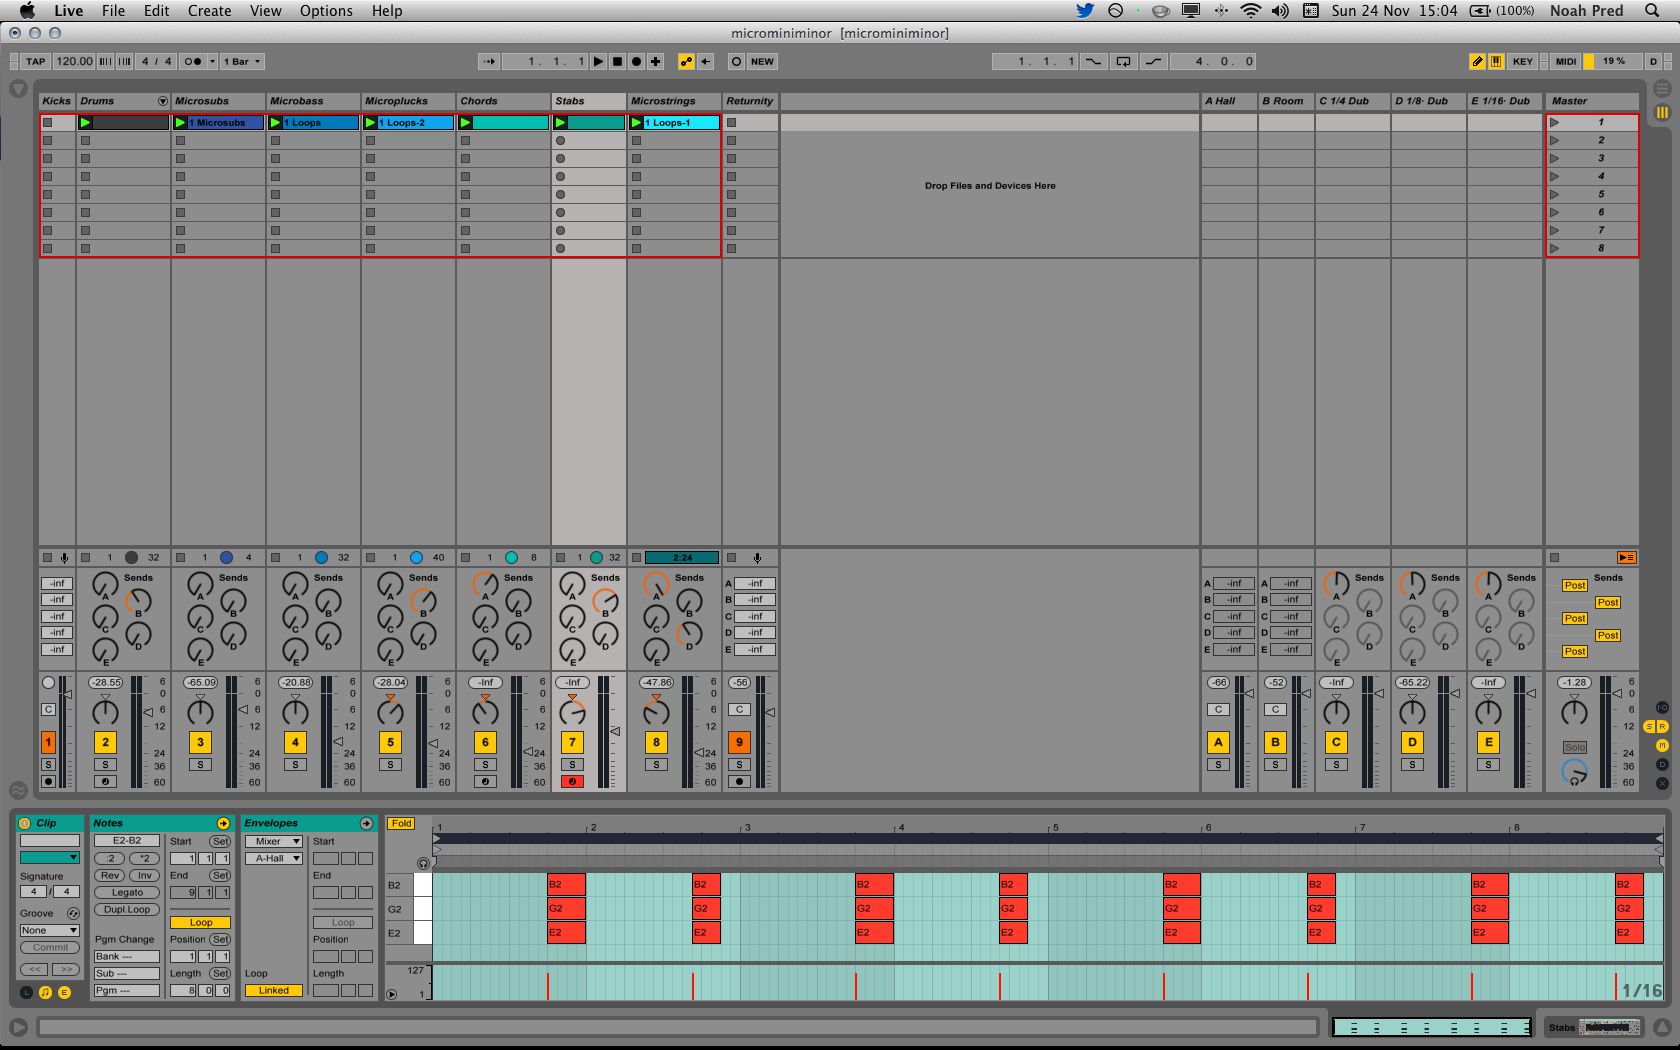Click NEW to capture a scene
This screenshot has height=1050, width=1680.
coord(762,61)
